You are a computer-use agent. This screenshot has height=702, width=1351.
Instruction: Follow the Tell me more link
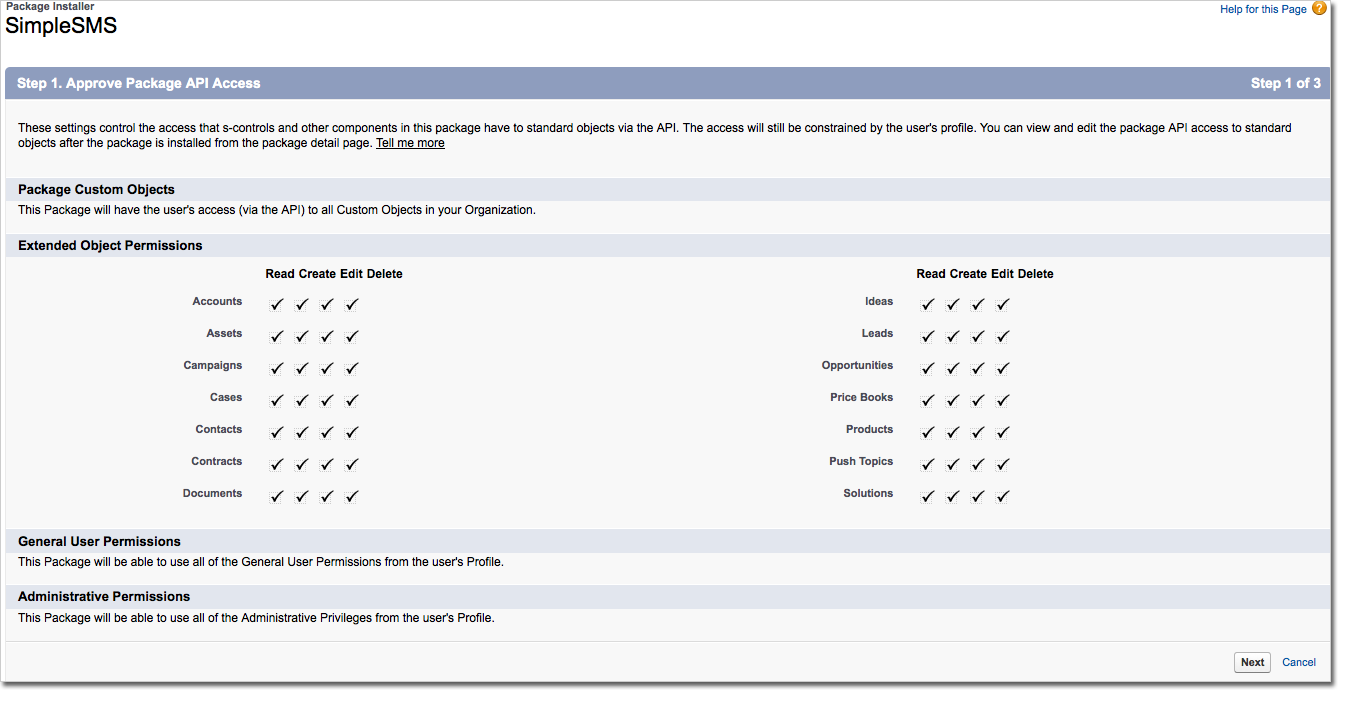[410, 143]
